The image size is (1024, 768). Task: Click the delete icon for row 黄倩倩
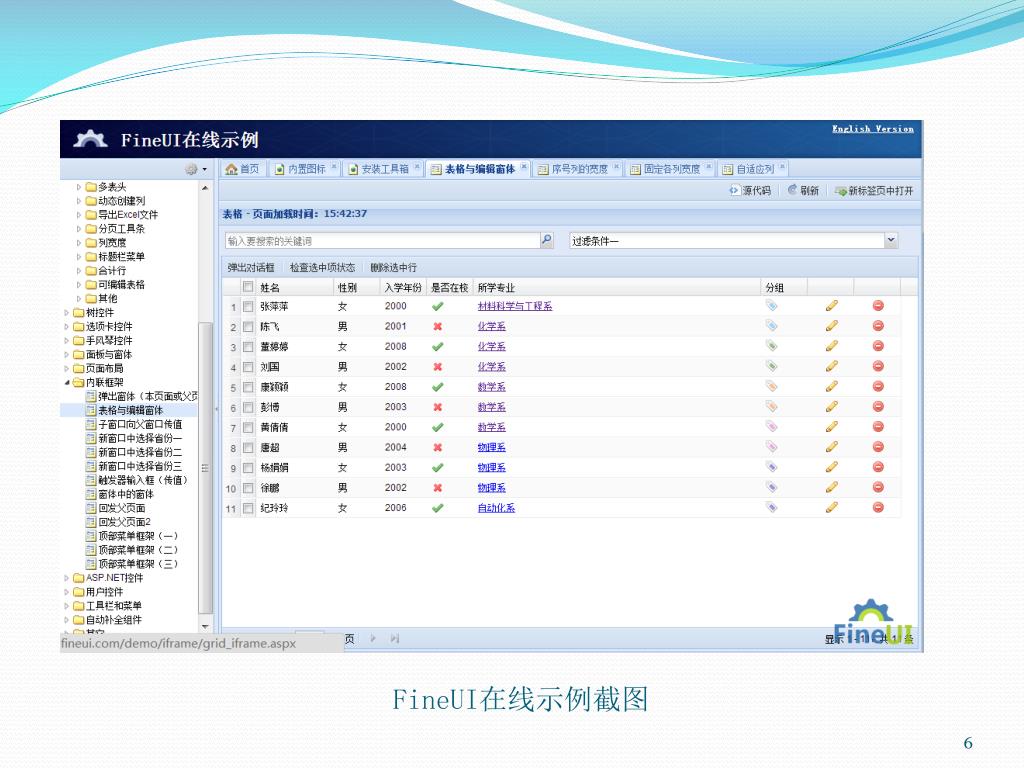click(x=878, y=427)
